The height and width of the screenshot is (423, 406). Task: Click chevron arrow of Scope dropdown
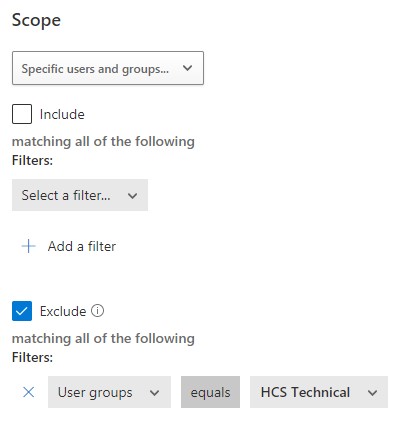coord(188,68)
